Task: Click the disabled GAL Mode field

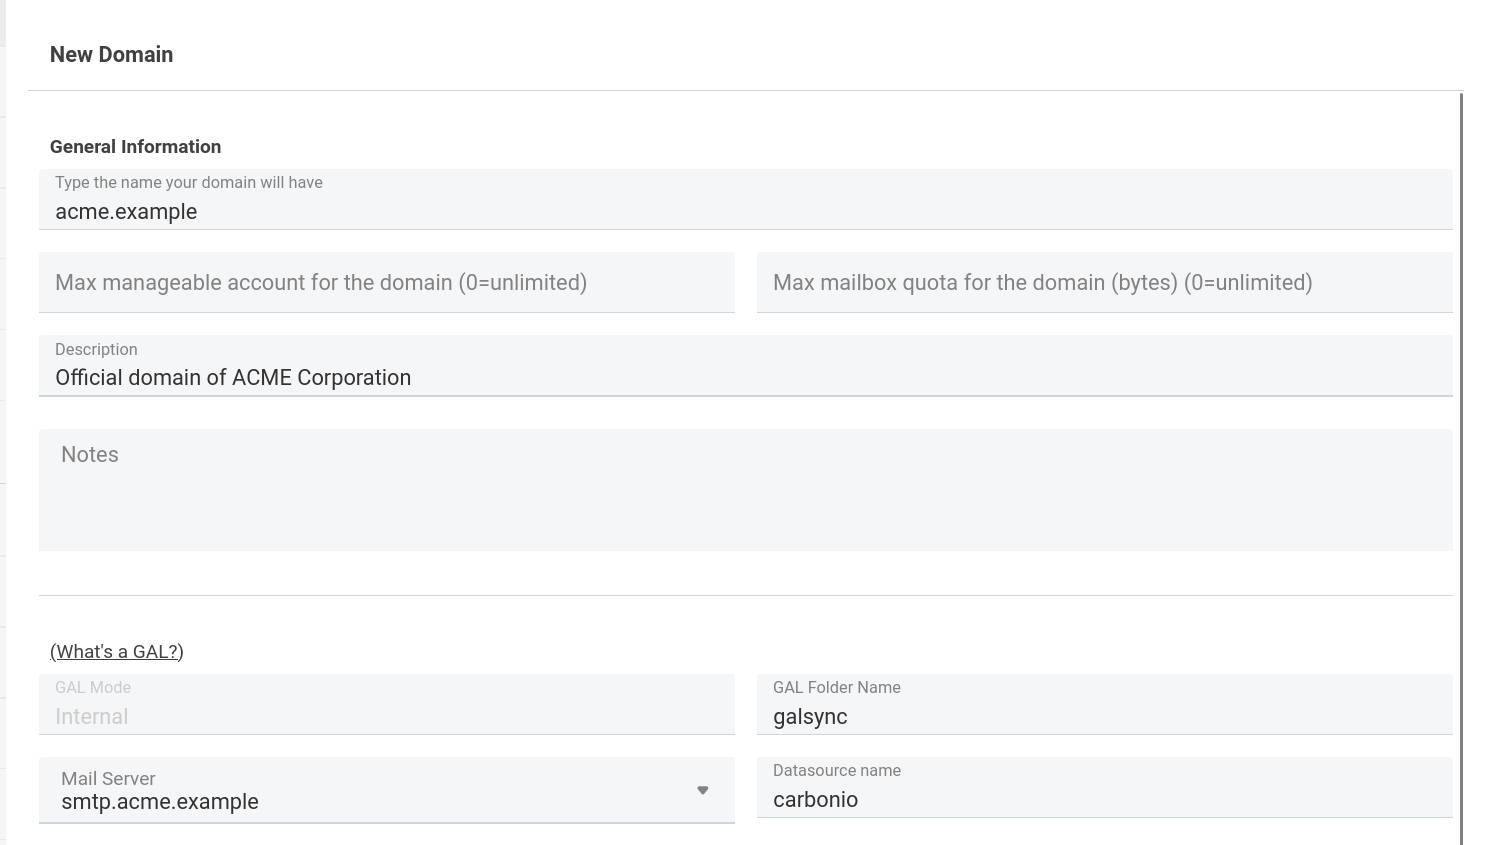Action: (386, 704)
